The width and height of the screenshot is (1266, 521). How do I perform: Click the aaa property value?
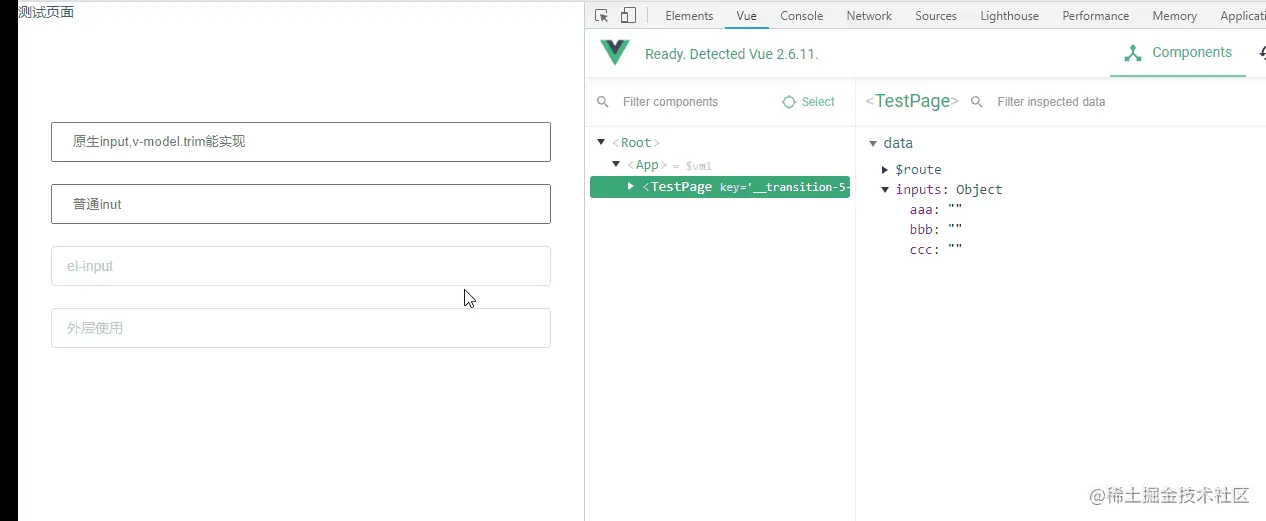(955, 210)
